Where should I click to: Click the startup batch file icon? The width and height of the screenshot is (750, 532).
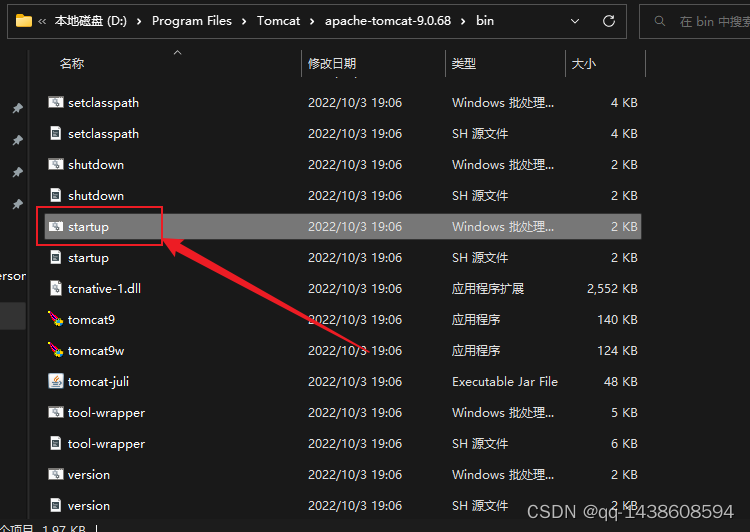(x=55, y=226)
